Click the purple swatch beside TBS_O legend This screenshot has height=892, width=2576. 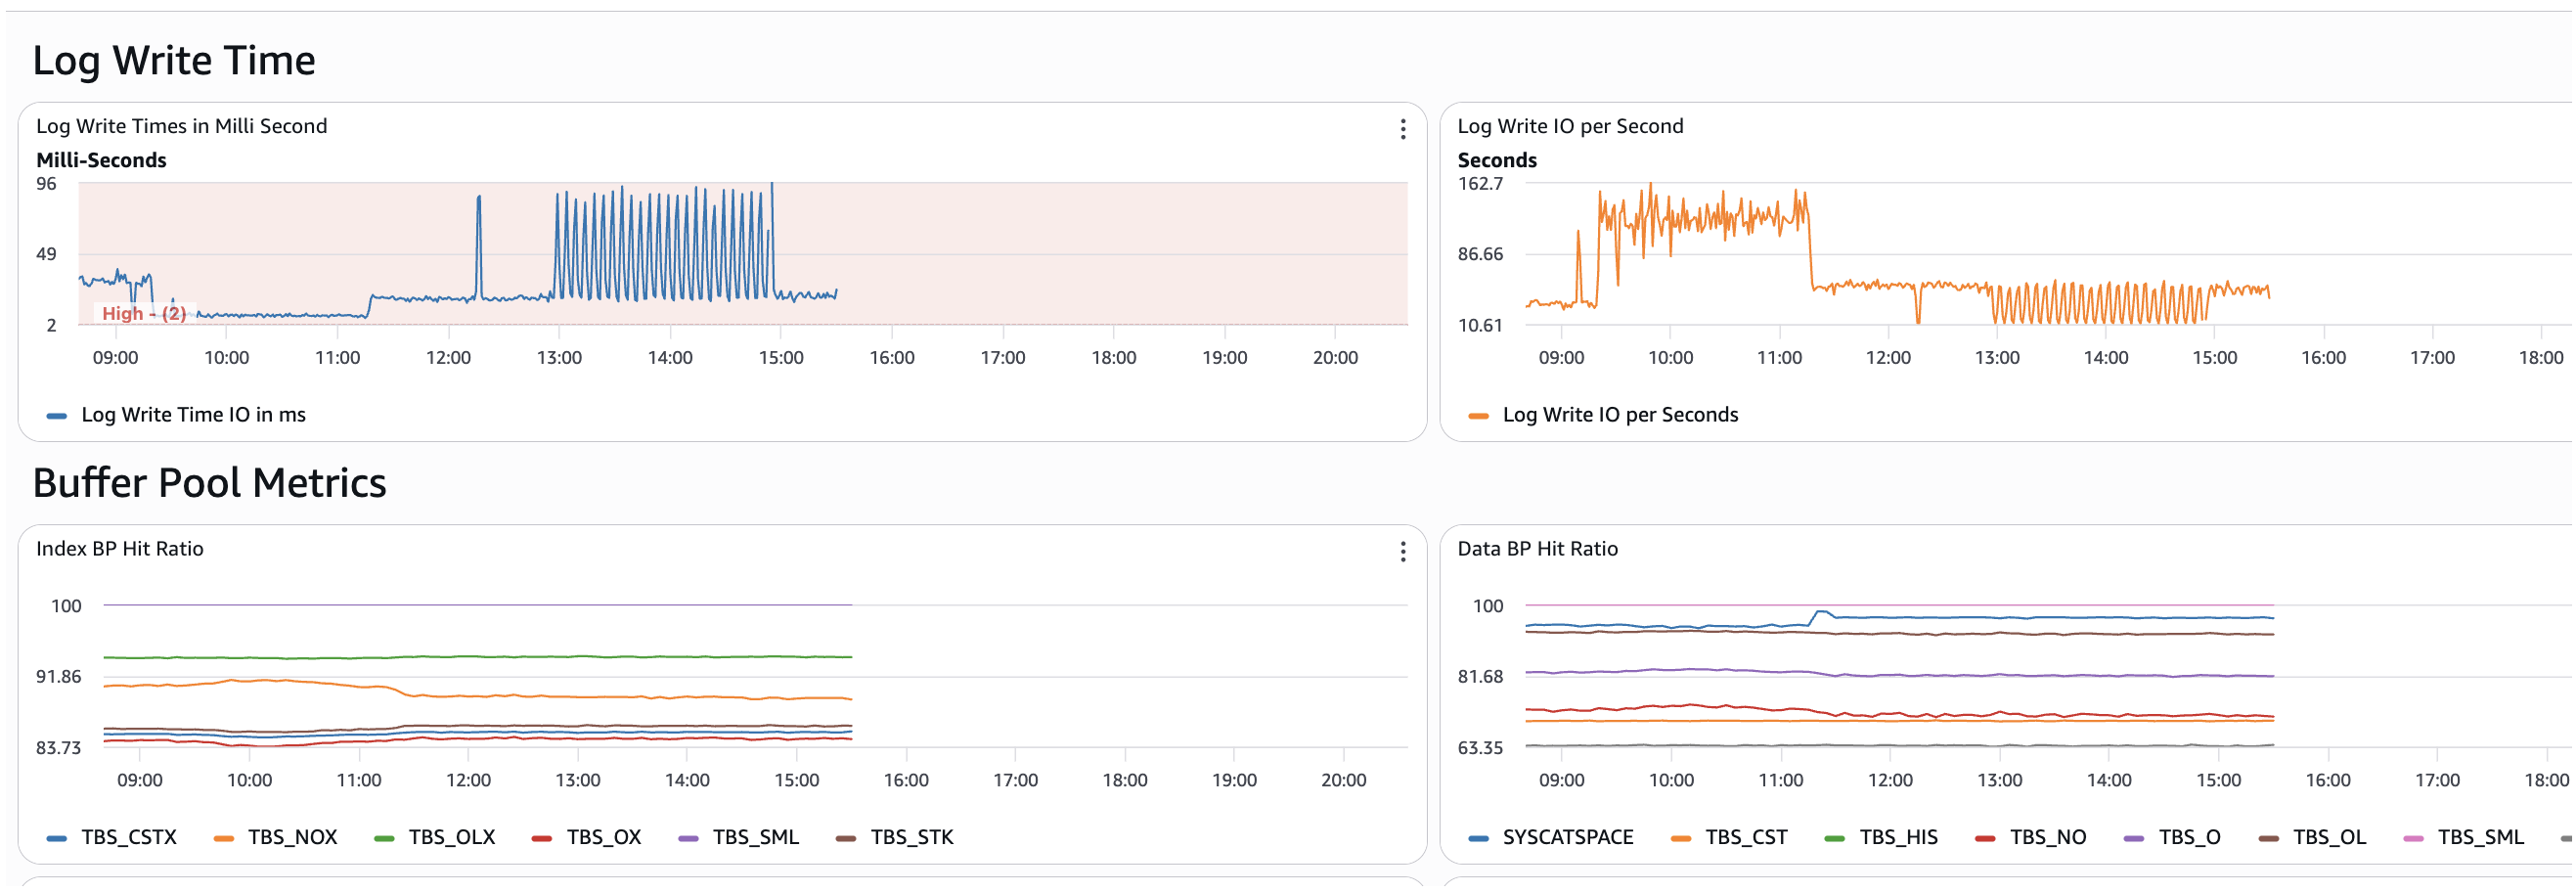2133,838
